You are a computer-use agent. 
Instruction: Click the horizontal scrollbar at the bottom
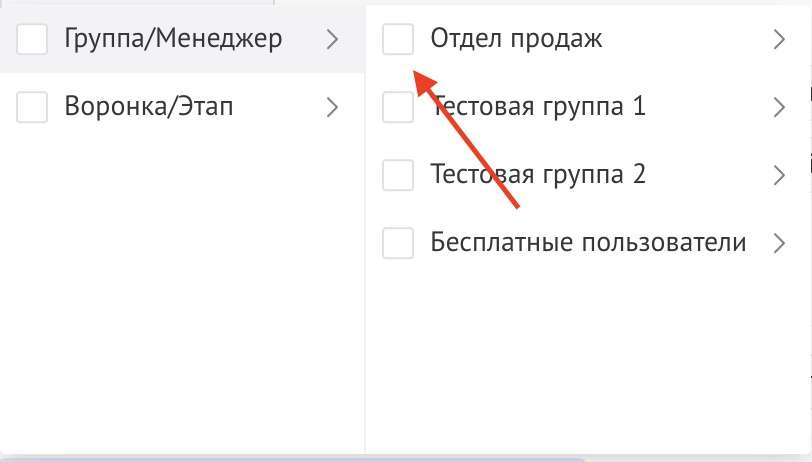[x=290, y=458]
